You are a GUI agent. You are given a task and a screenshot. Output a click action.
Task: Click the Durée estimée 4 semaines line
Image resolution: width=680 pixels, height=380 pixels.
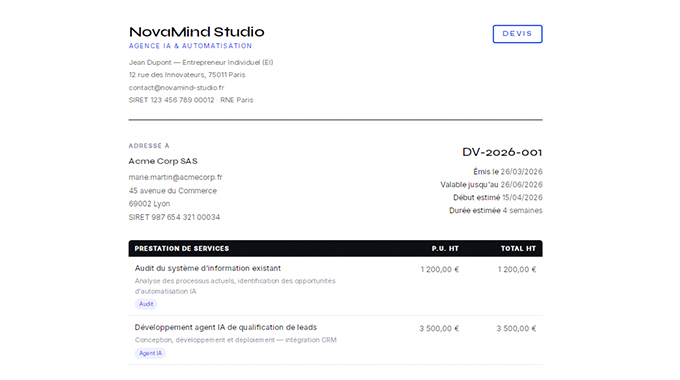click(496, 210)
